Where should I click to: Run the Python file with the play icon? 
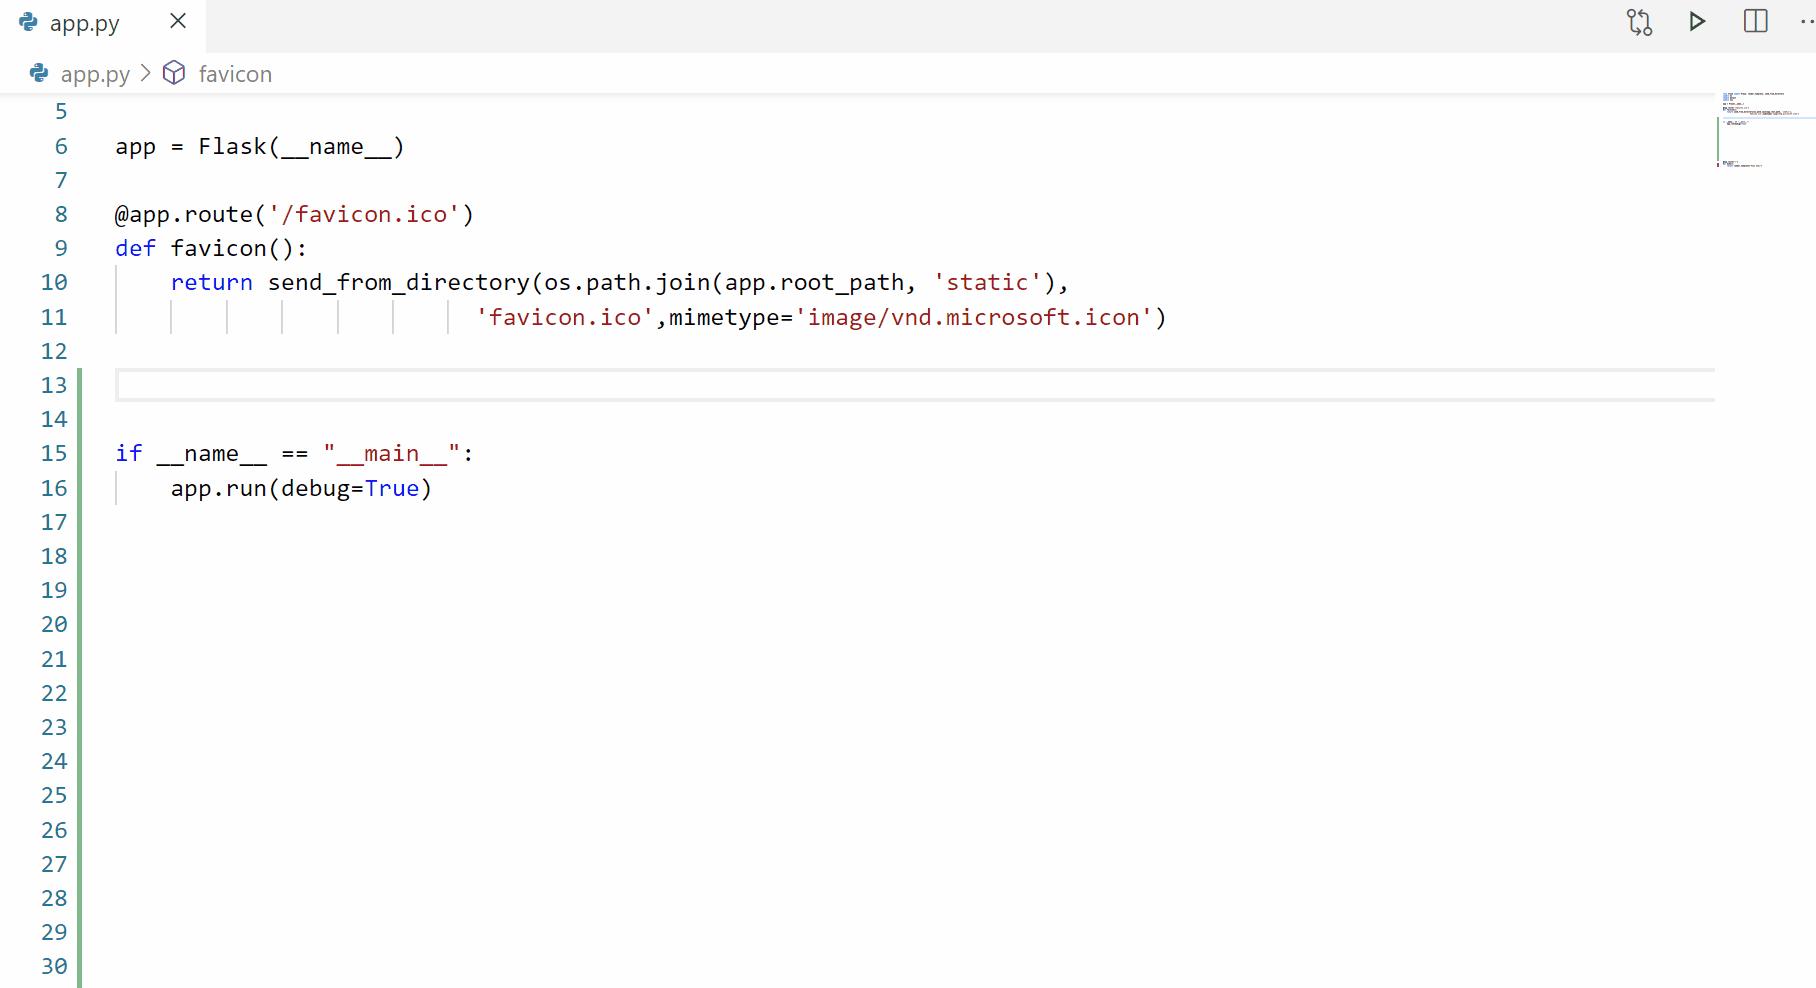tap(1696, 20)
